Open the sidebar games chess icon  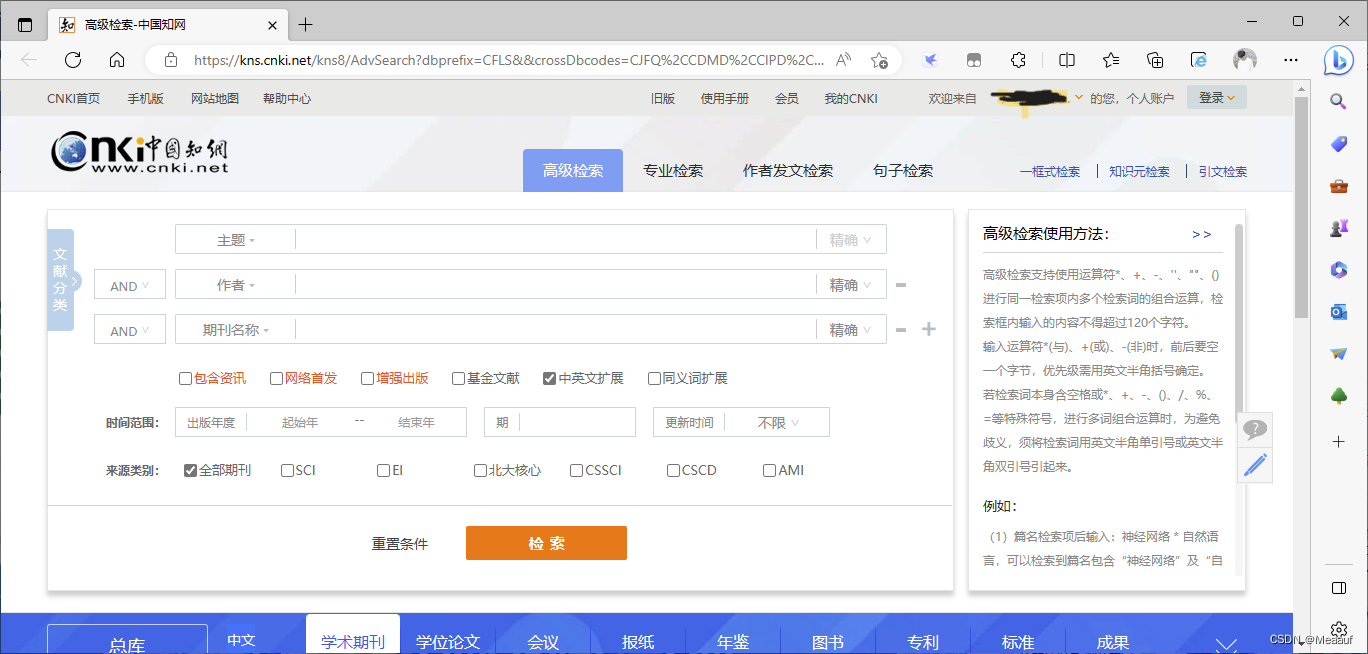tap(1338, 228)
